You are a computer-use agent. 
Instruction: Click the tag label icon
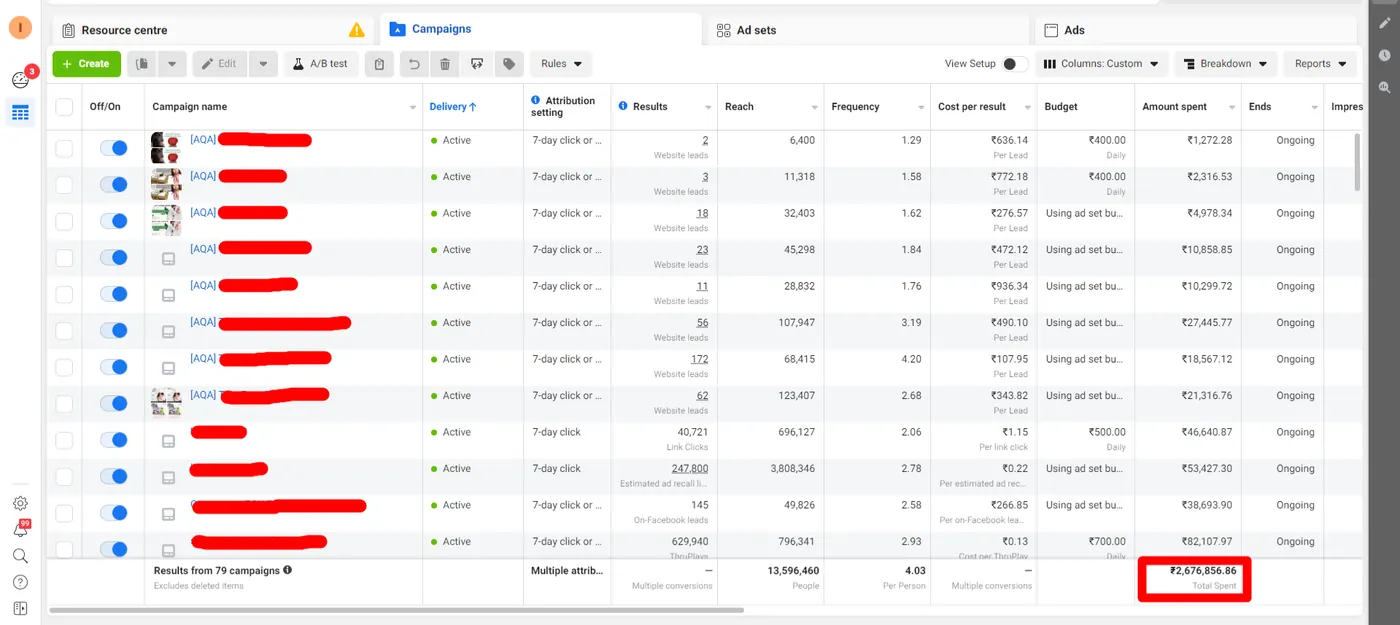509,64
